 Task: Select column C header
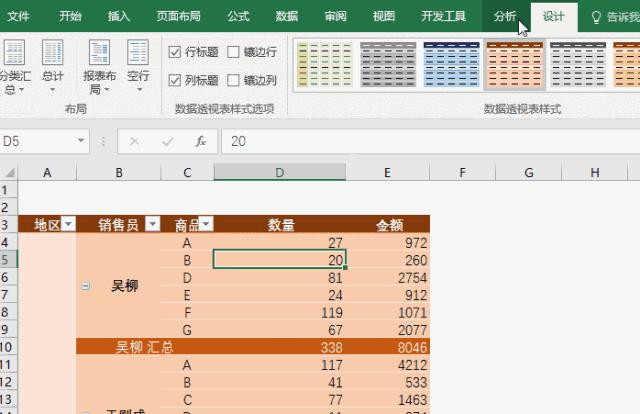click(x=187, y=173)
